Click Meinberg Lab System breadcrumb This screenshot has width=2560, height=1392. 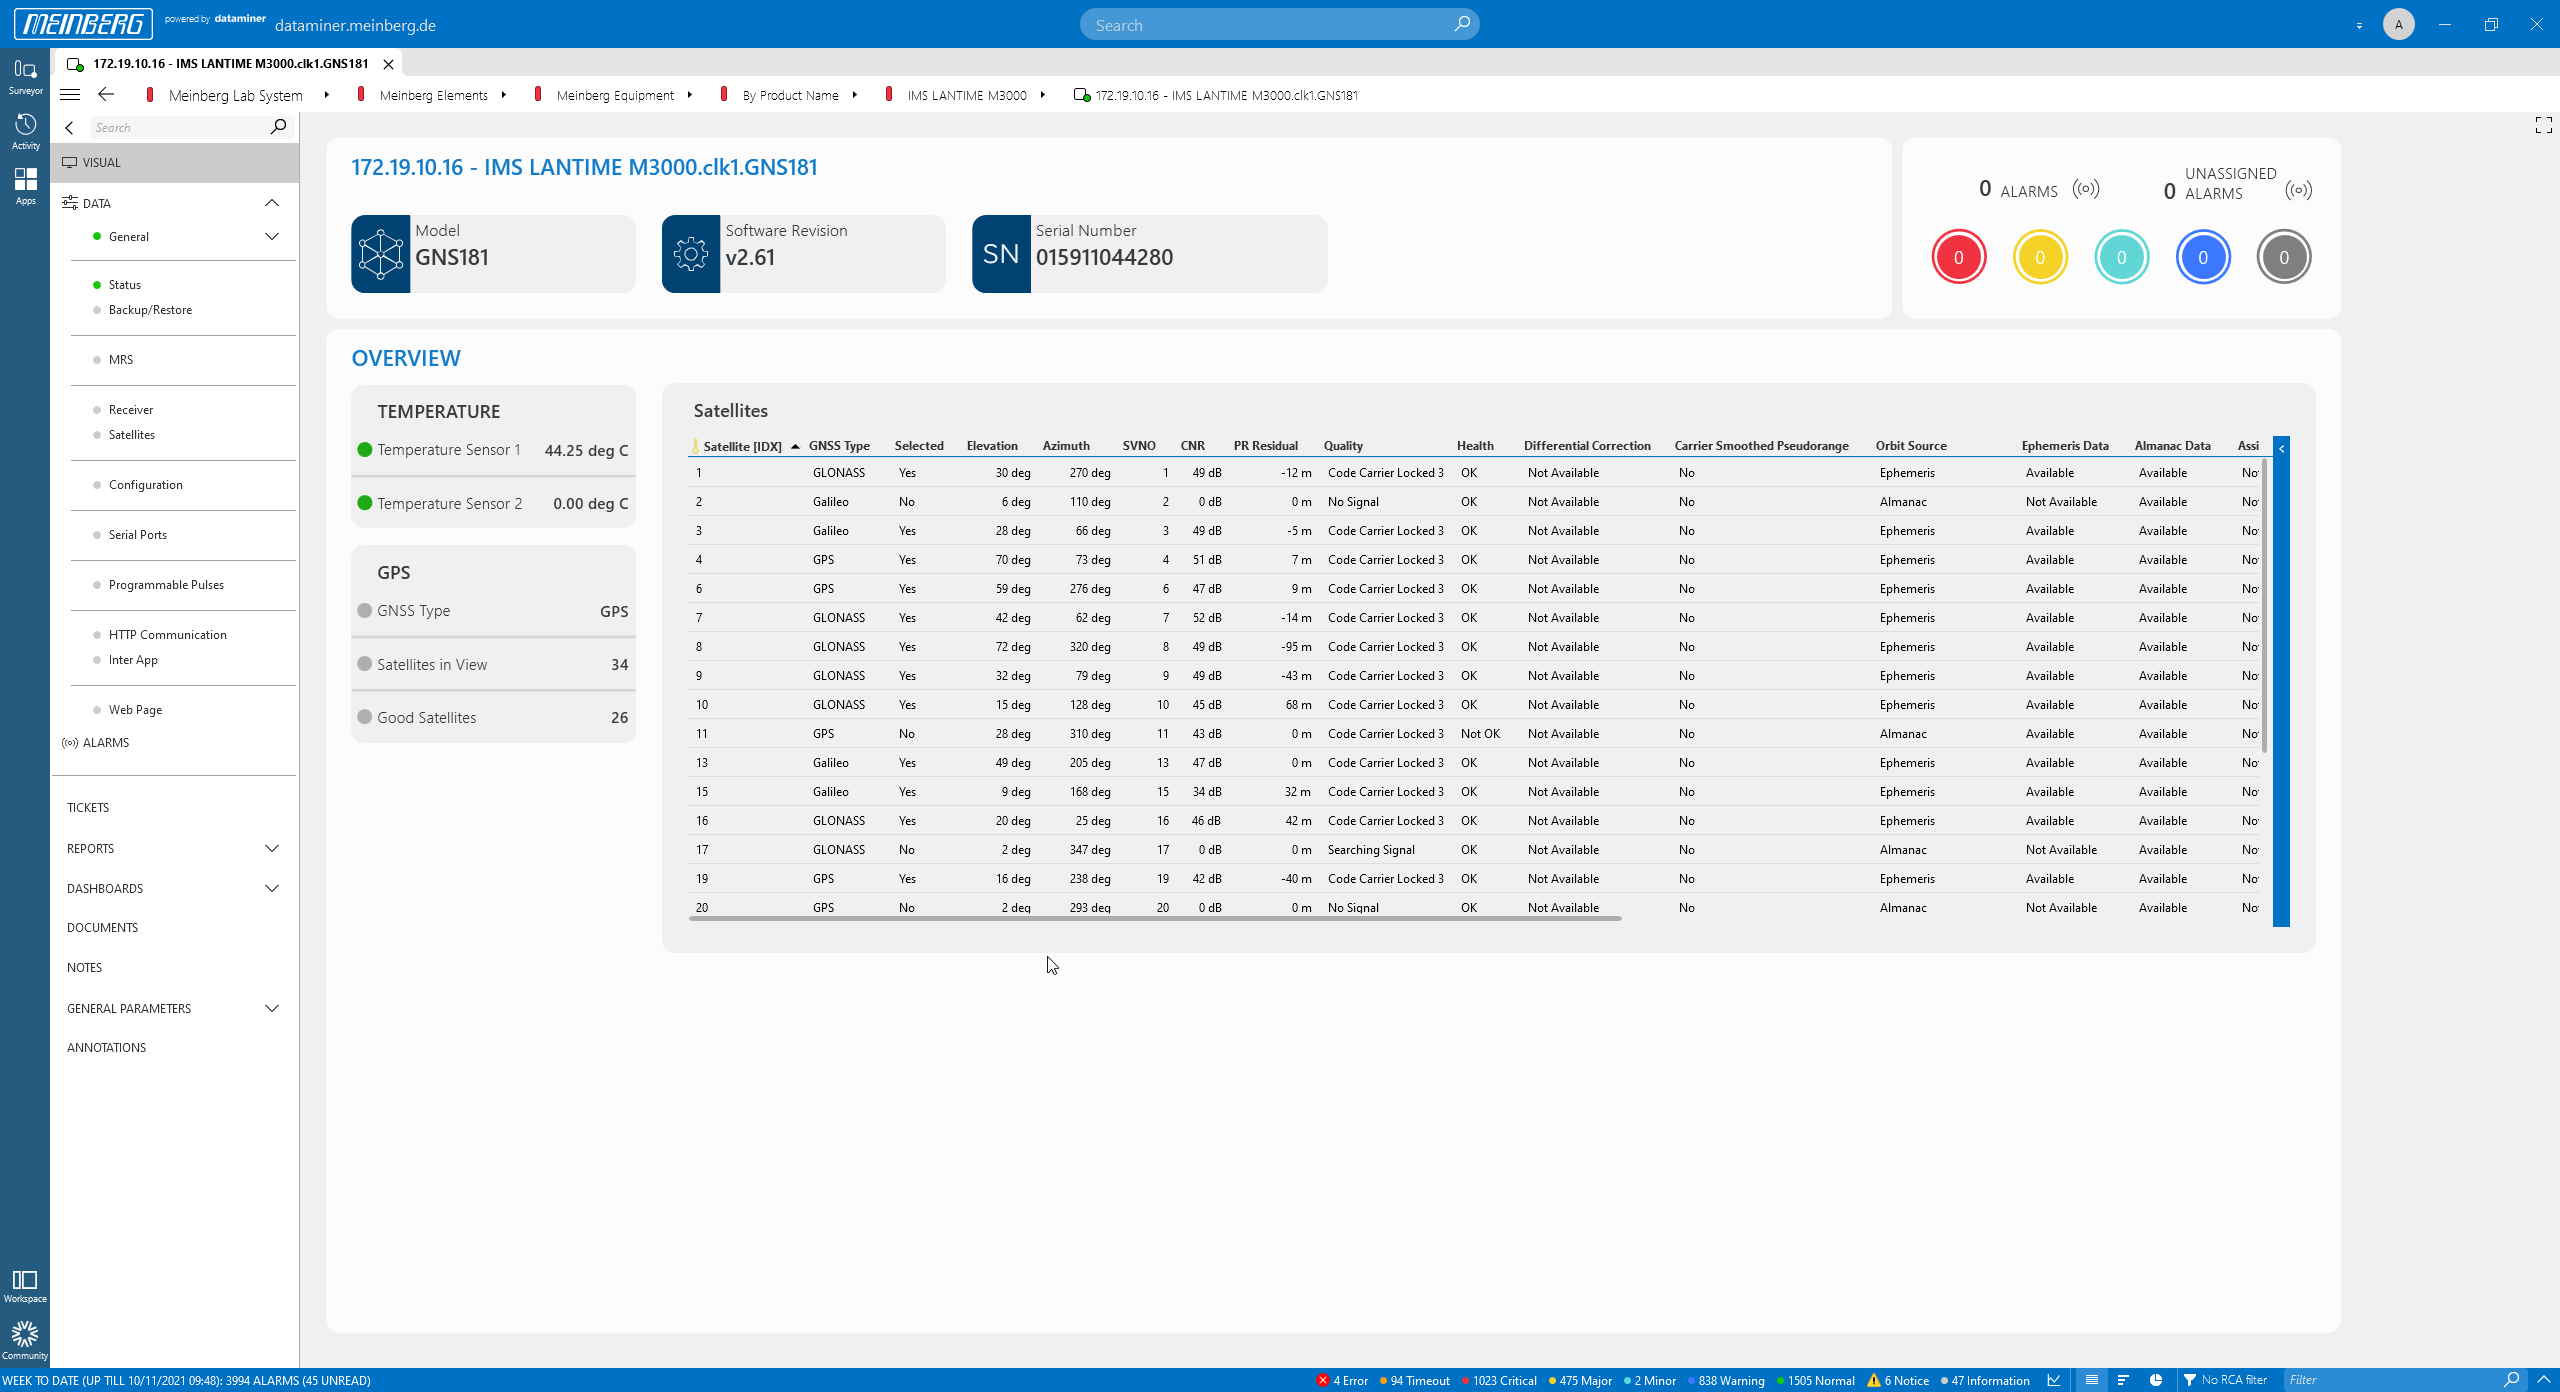[235, 95]
